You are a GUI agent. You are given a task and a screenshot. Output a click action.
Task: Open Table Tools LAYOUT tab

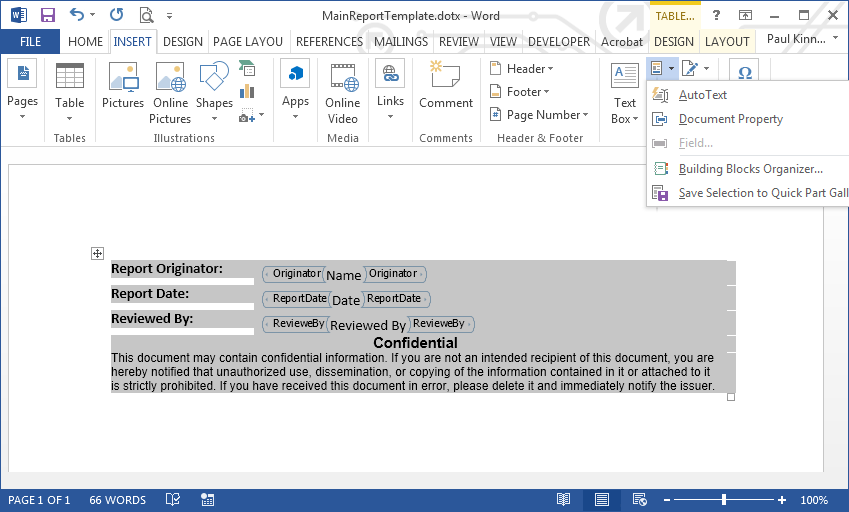pyautogui.click(x=727, y=42)
